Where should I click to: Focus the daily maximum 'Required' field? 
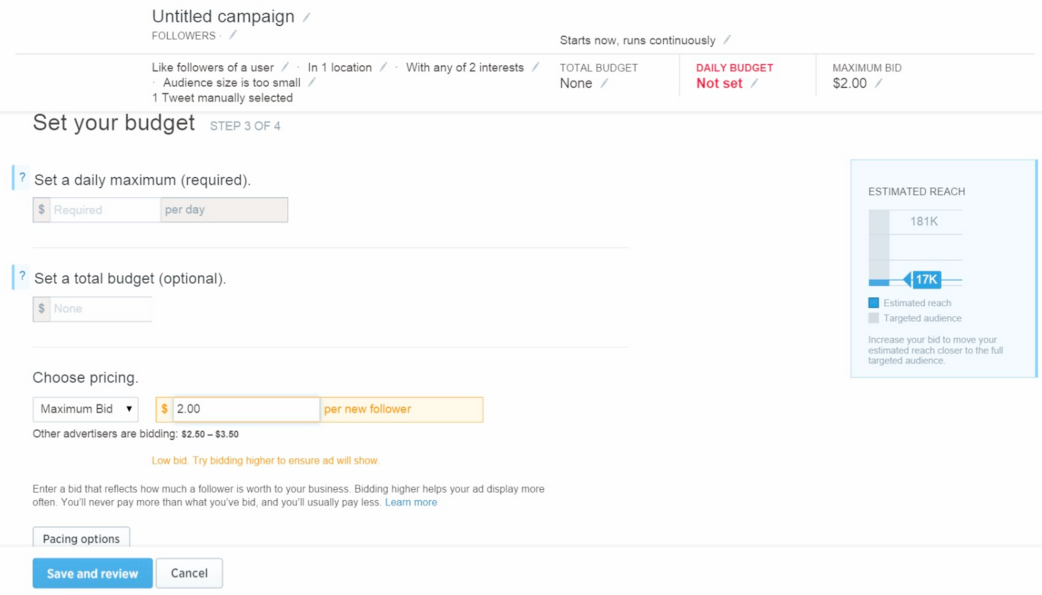click(104, 210)
